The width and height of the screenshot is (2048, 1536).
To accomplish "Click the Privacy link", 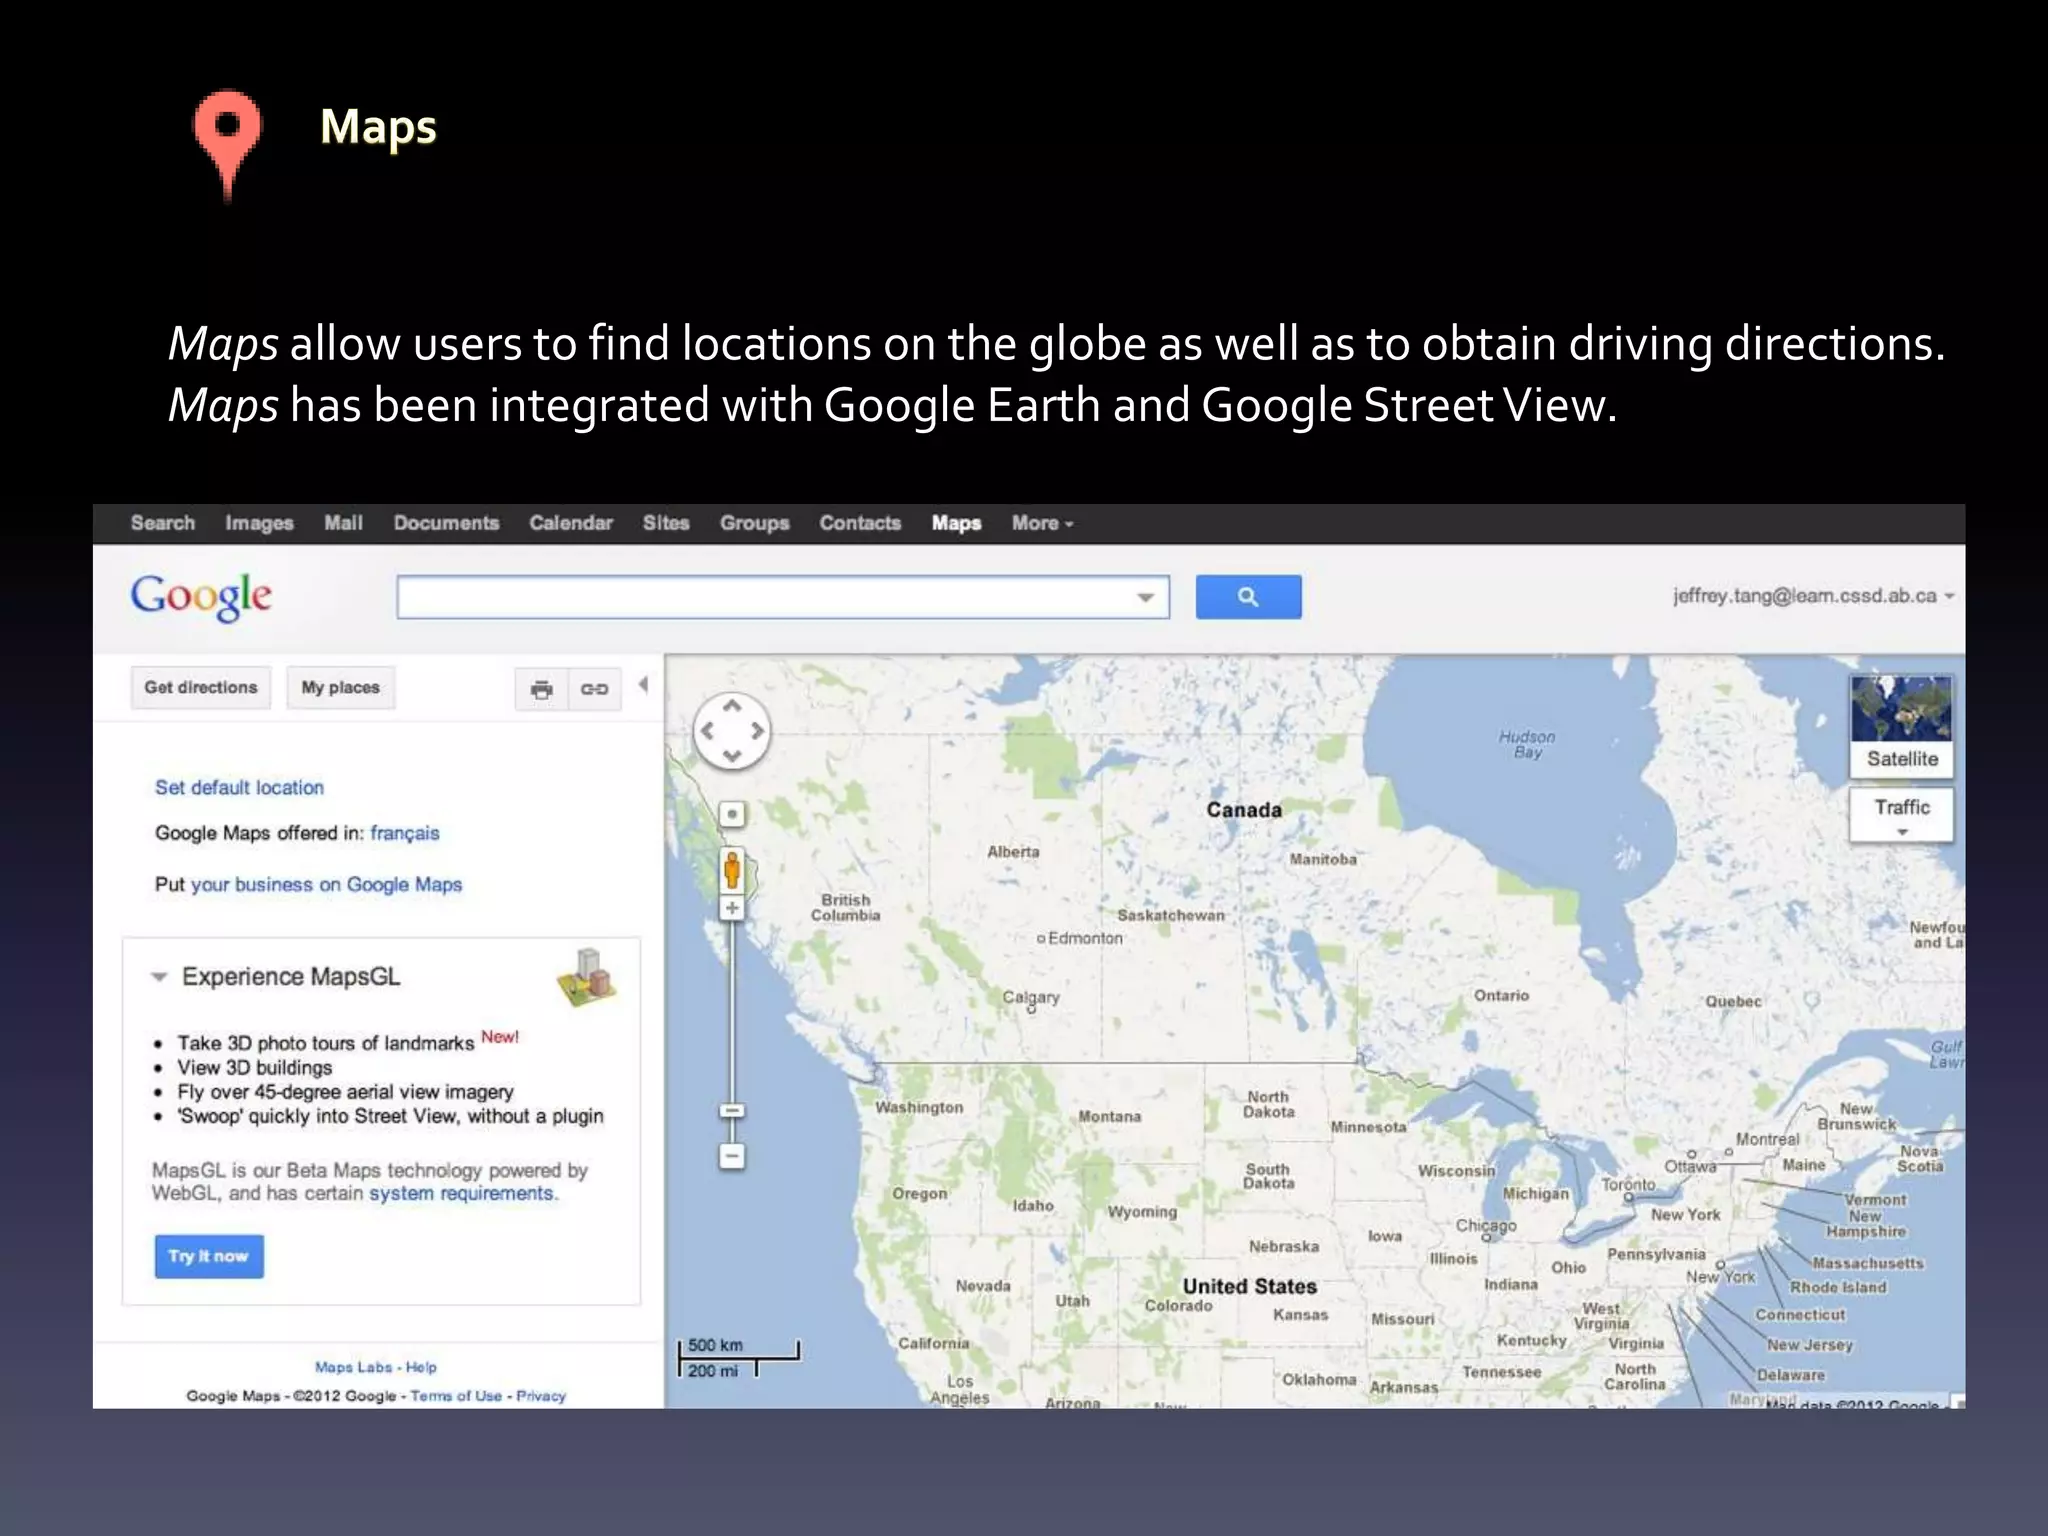I will [541, 1396].
